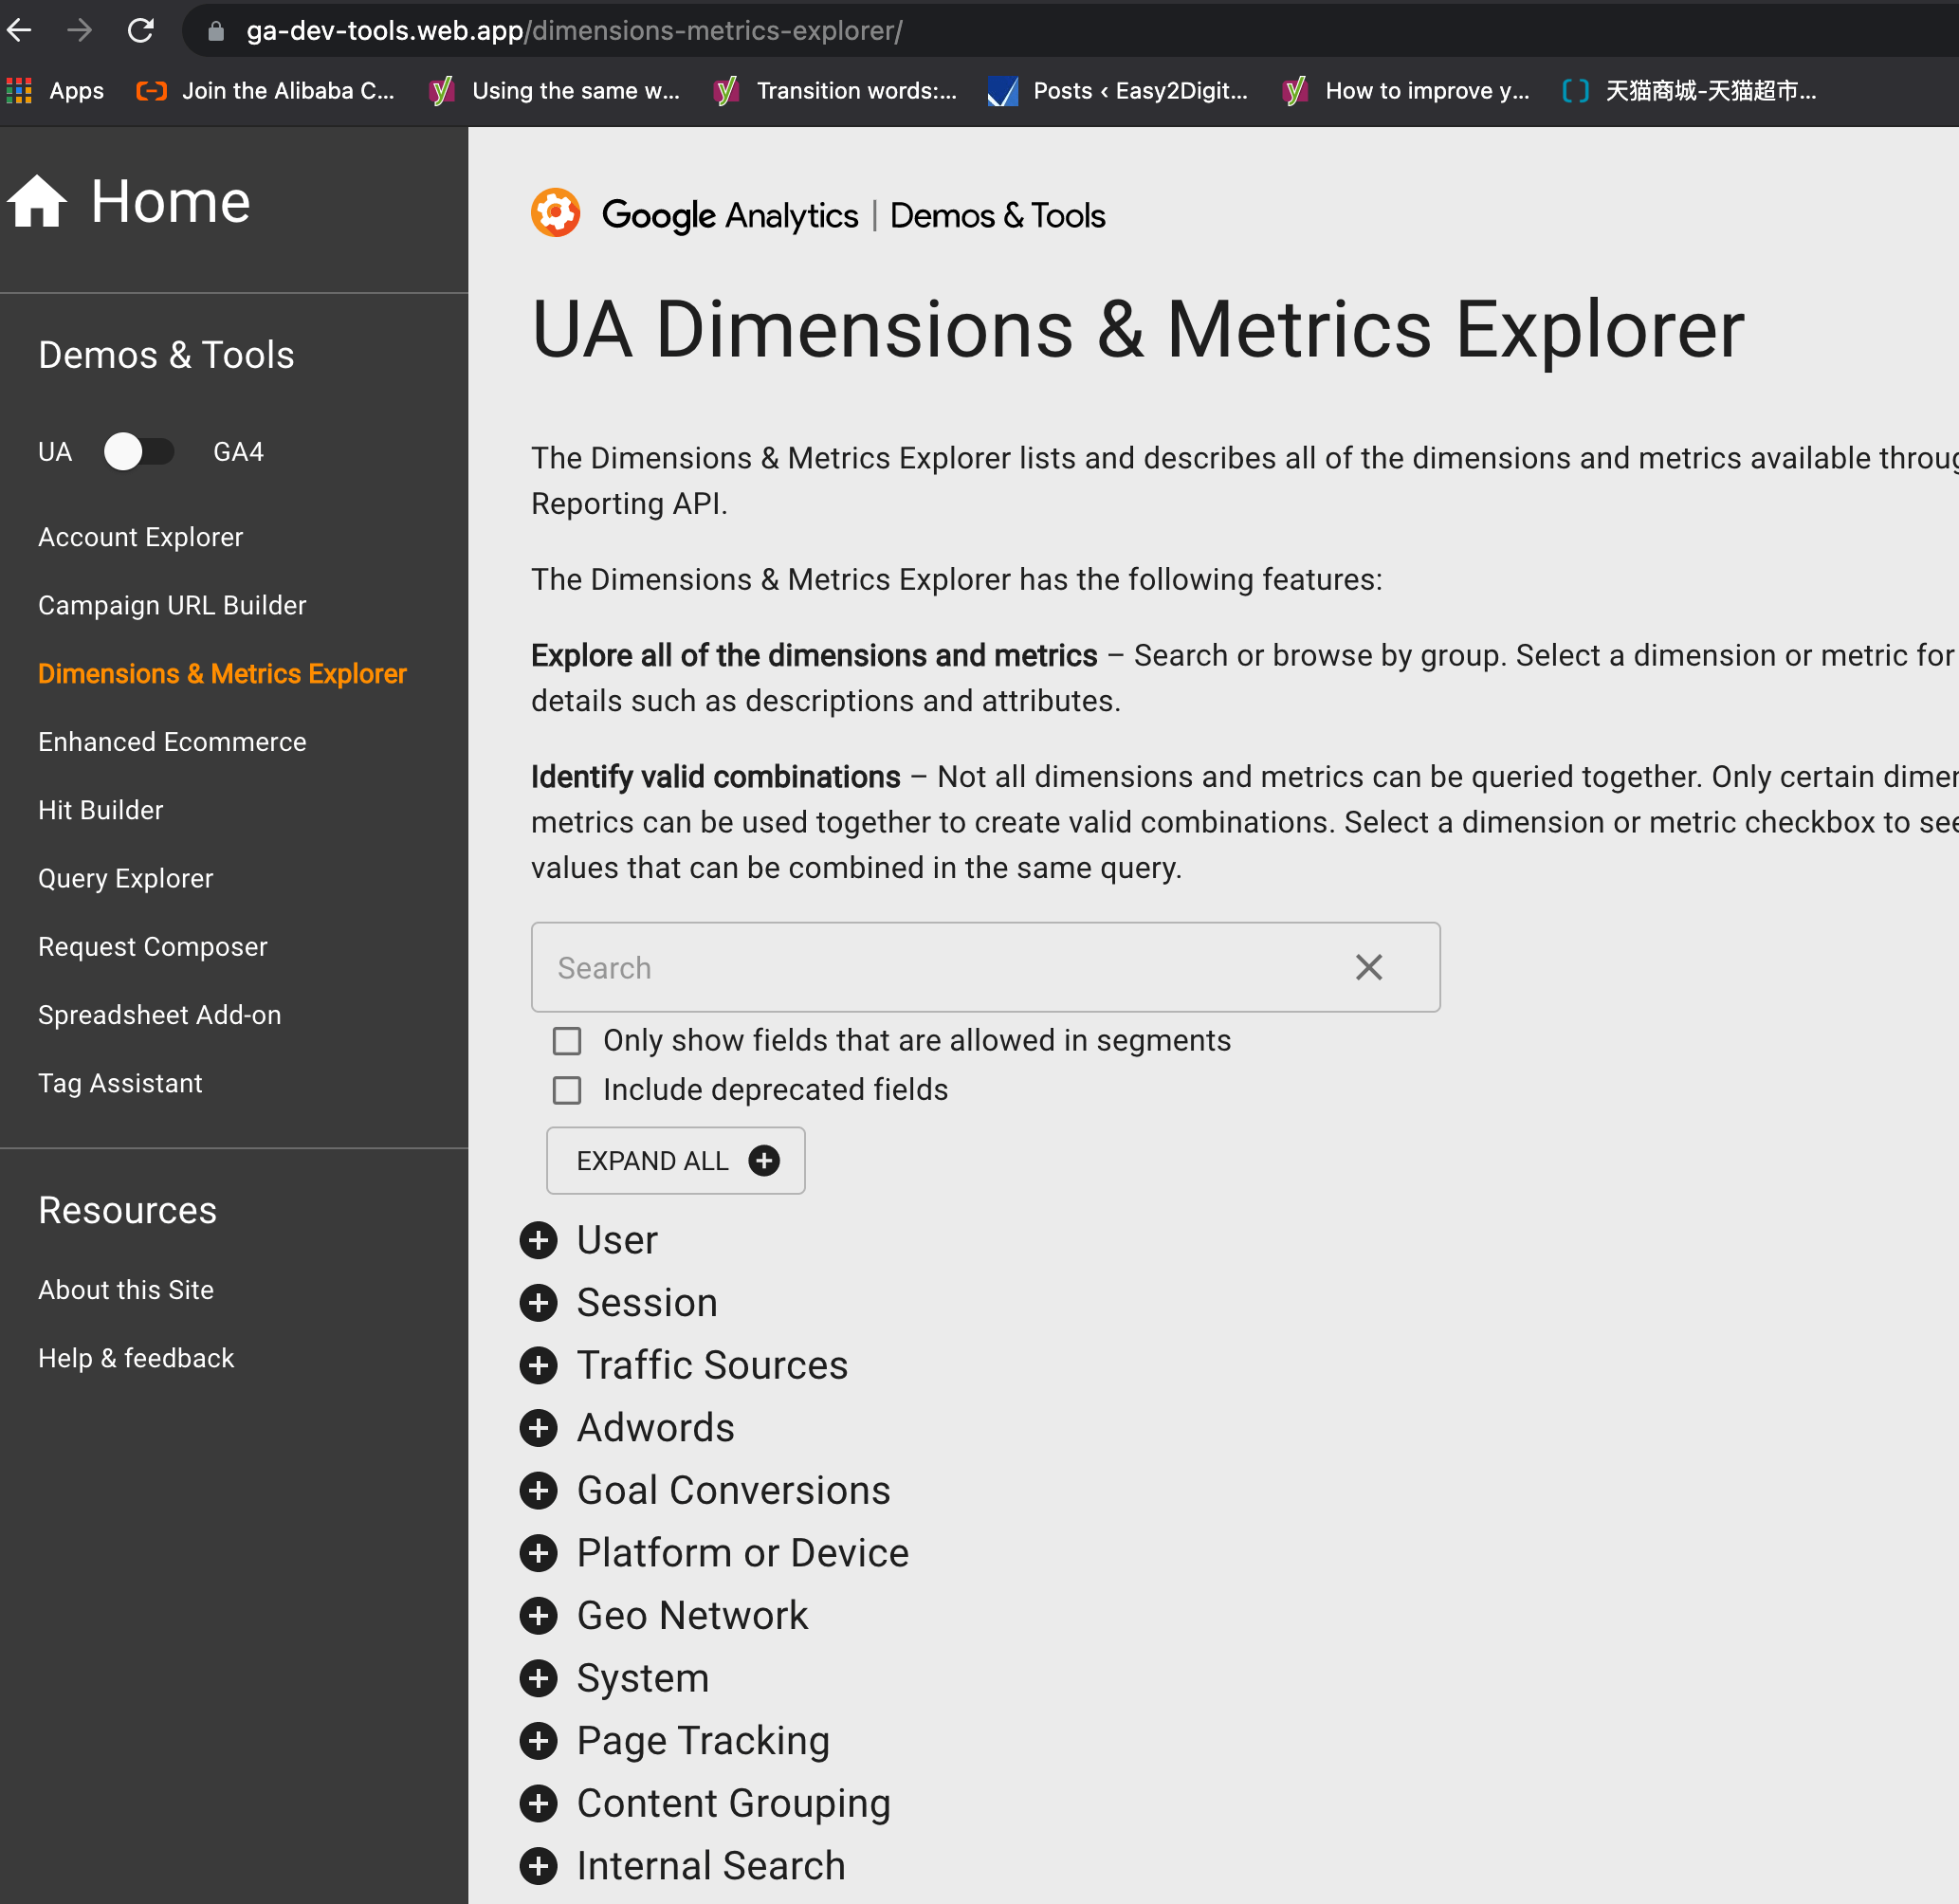1959x1904 pixels.
Task: Open How to improve y... bookmark
Action: (1406, 91)
